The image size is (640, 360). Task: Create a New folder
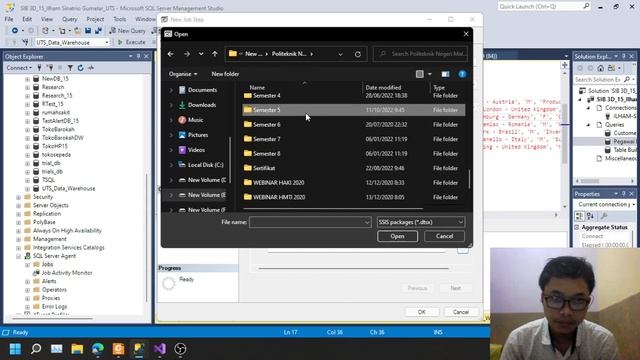225,74
